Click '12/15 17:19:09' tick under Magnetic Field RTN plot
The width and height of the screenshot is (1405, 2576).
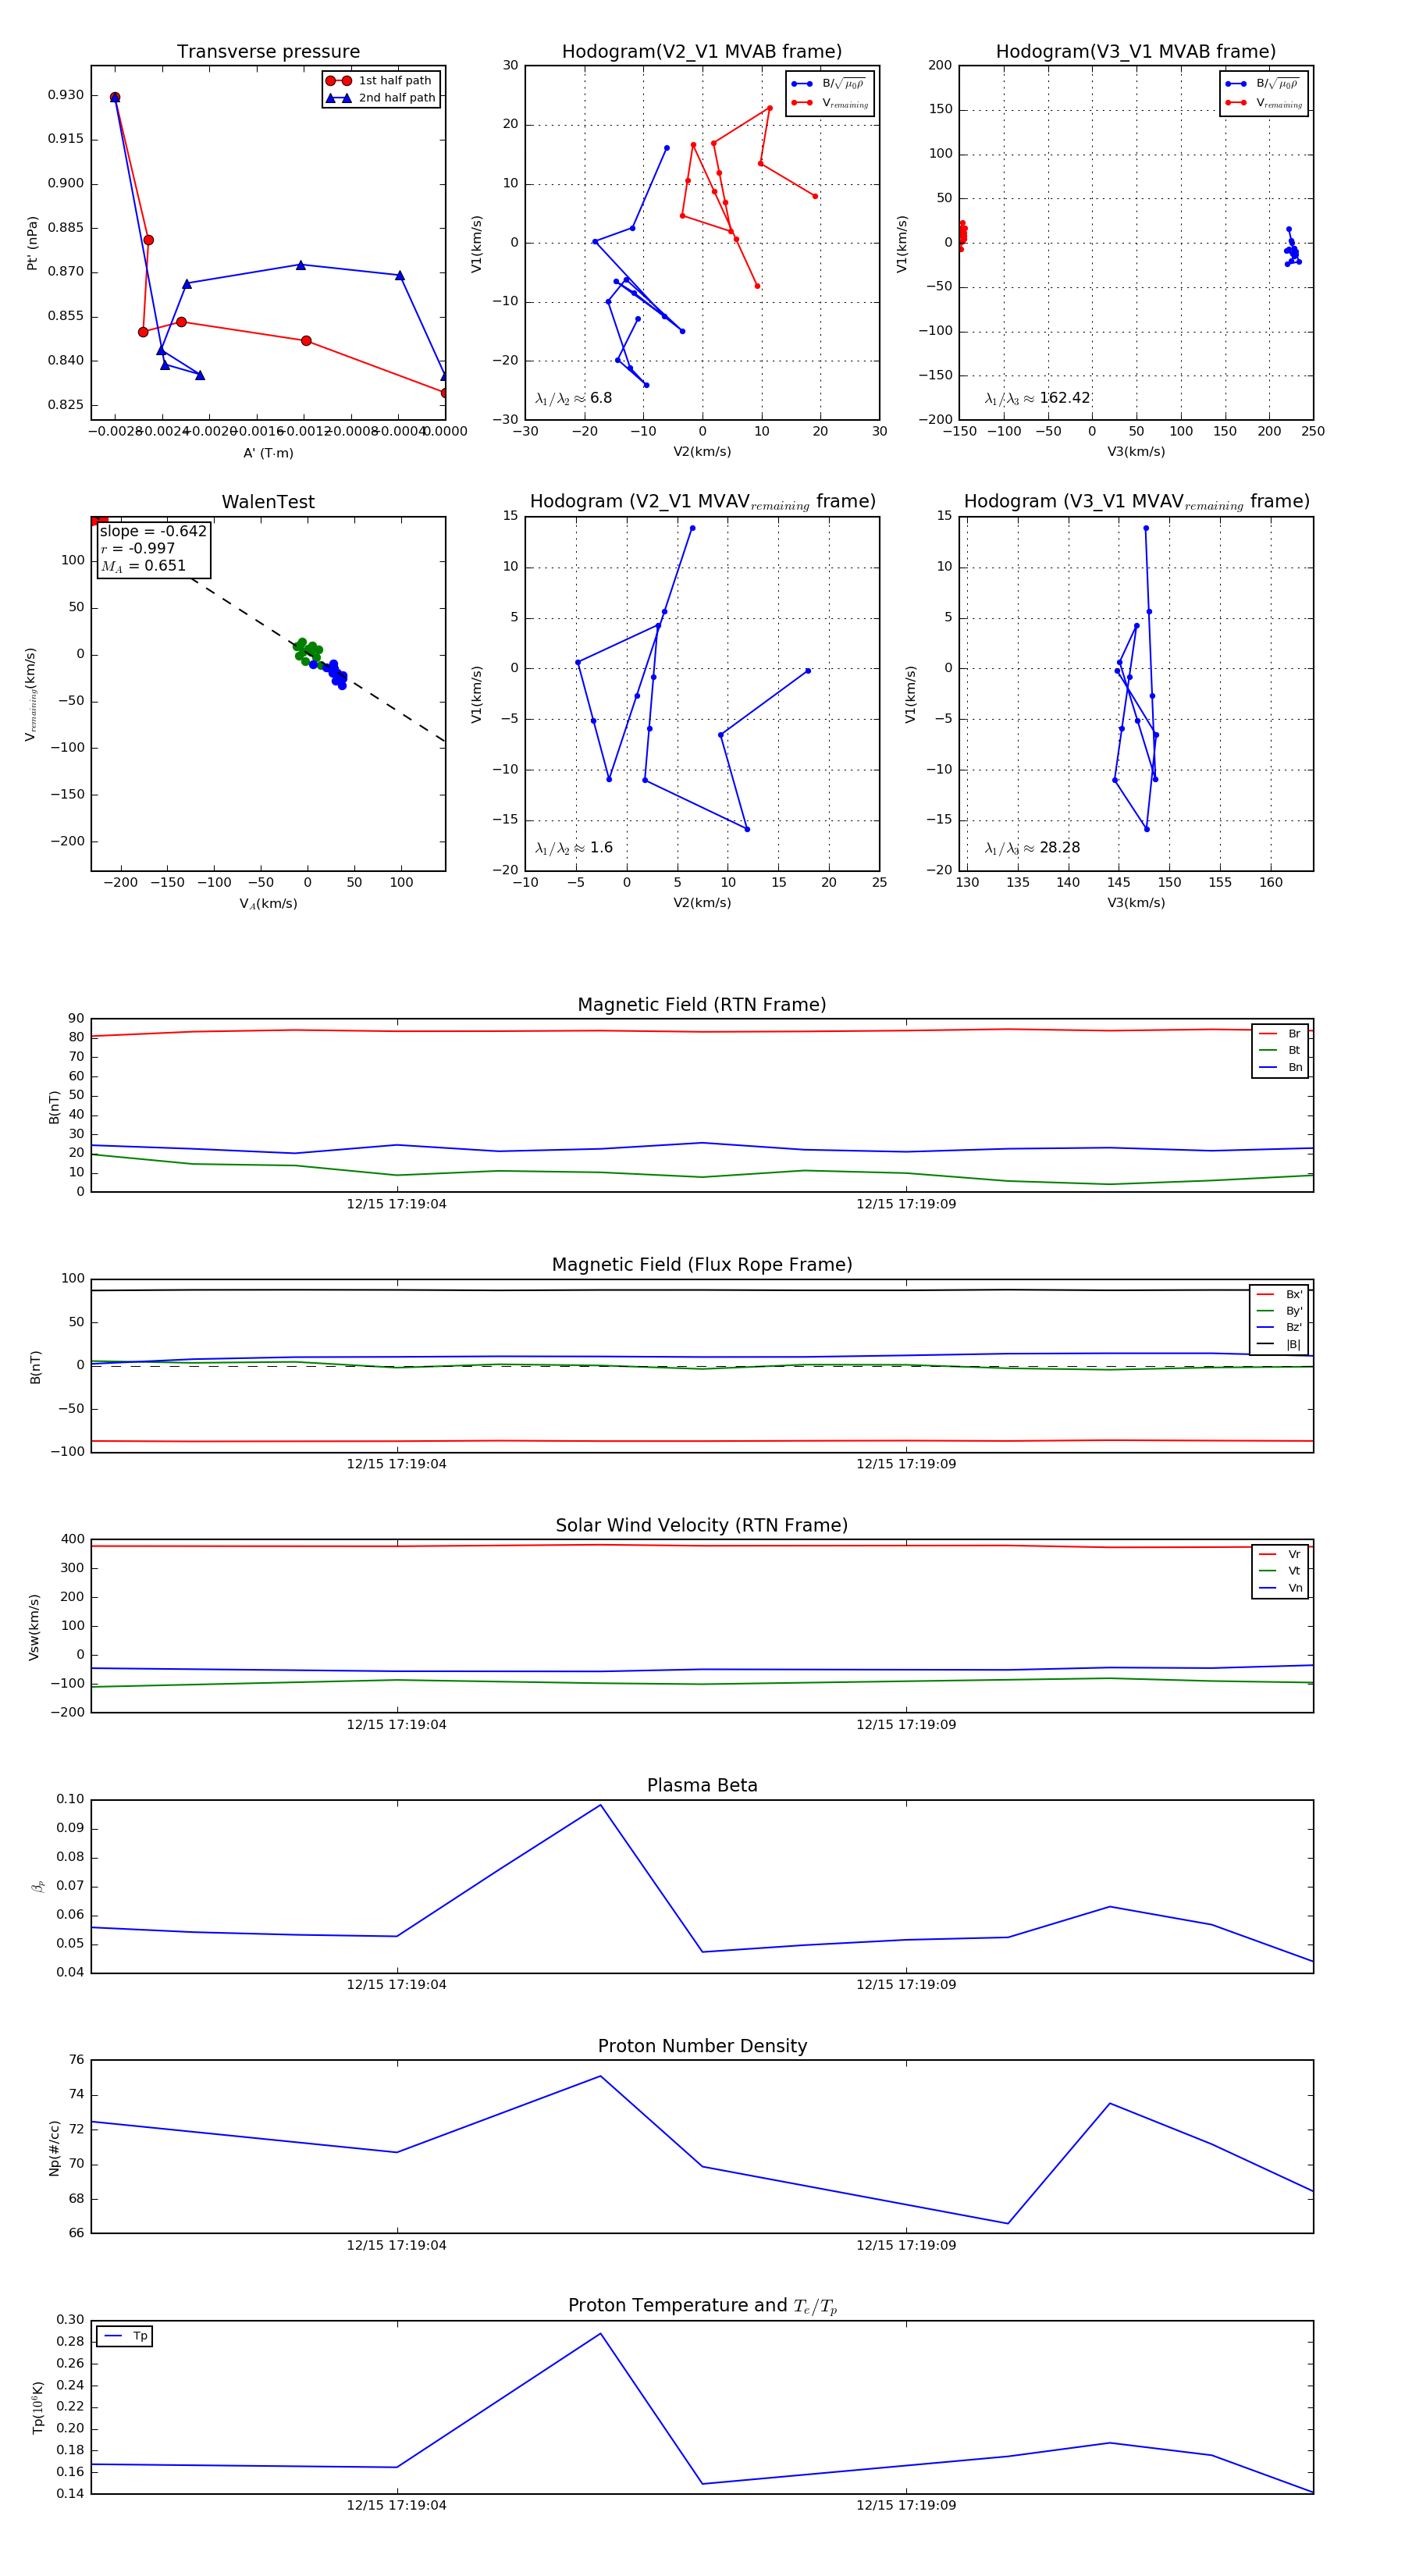[906, 1204]
